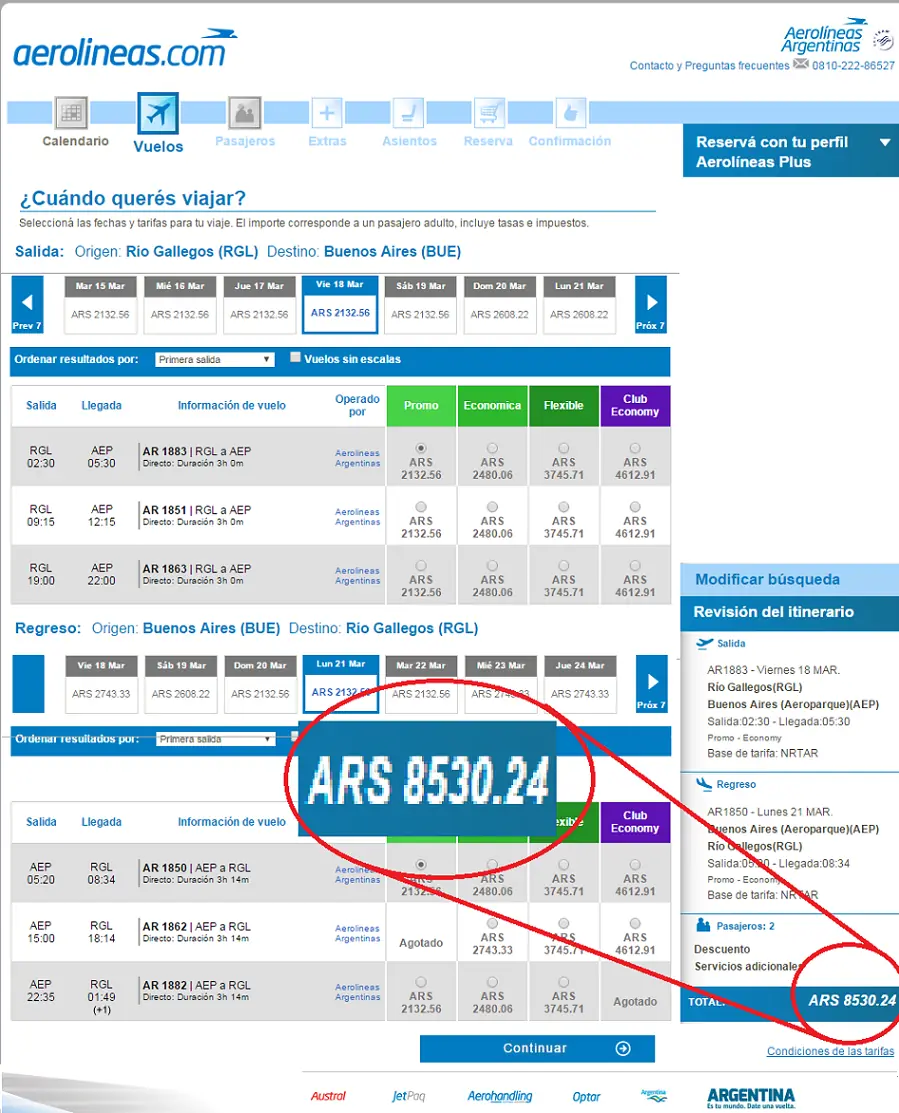Screen dimensions: 899x1113
Task: Click the Optar footer logo
Action: coord(586,1097)
